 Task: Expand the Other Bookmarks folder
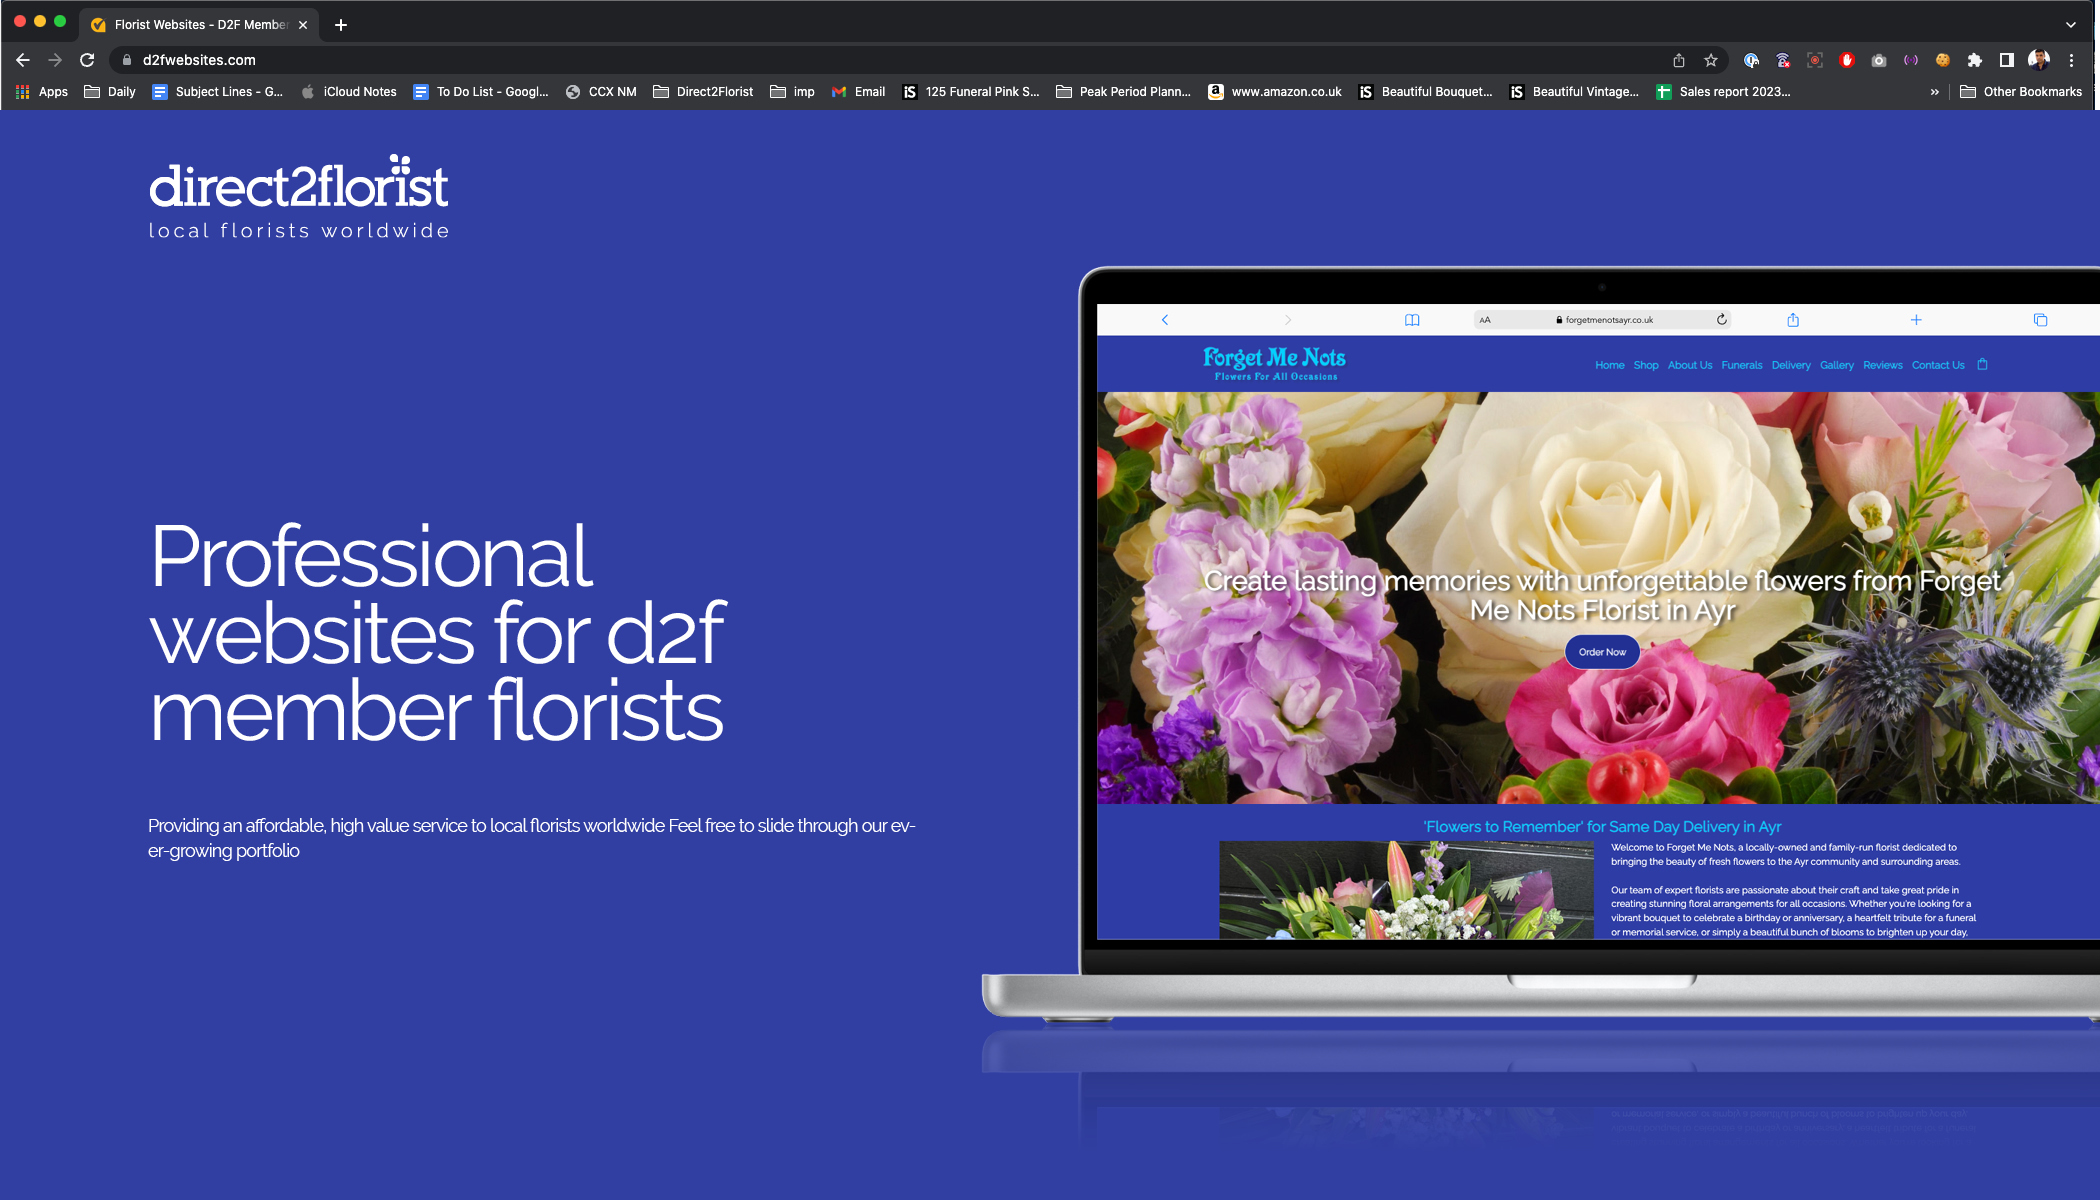tap(2021, 91)
